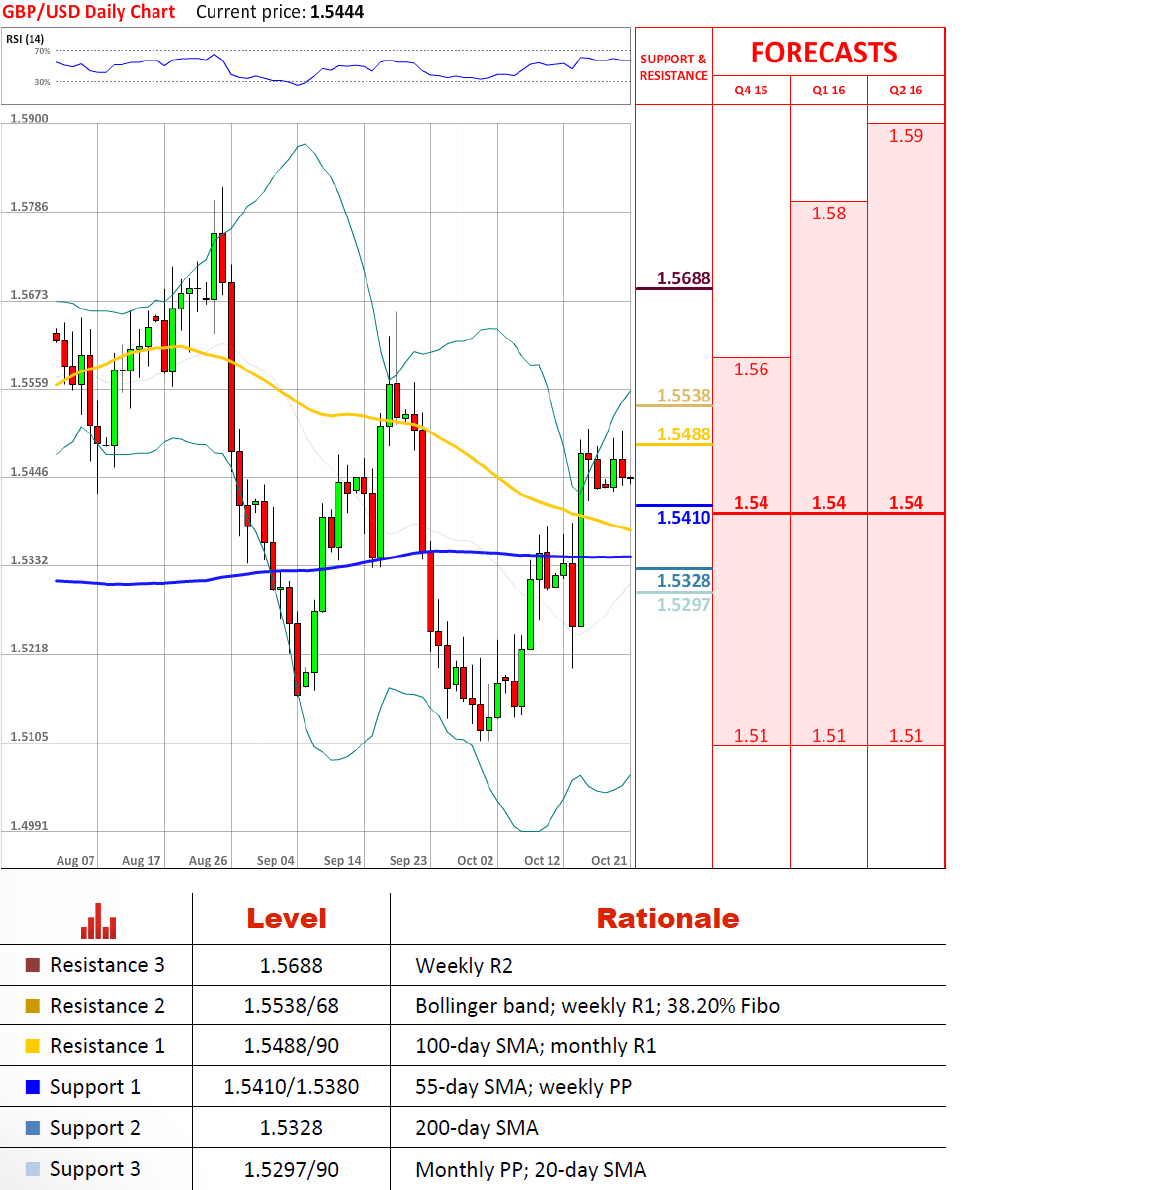Click the Resistance 1 yellow color swatch
The height and width of the screenshot is (1190, 1152).
(x=33, y=1046)
